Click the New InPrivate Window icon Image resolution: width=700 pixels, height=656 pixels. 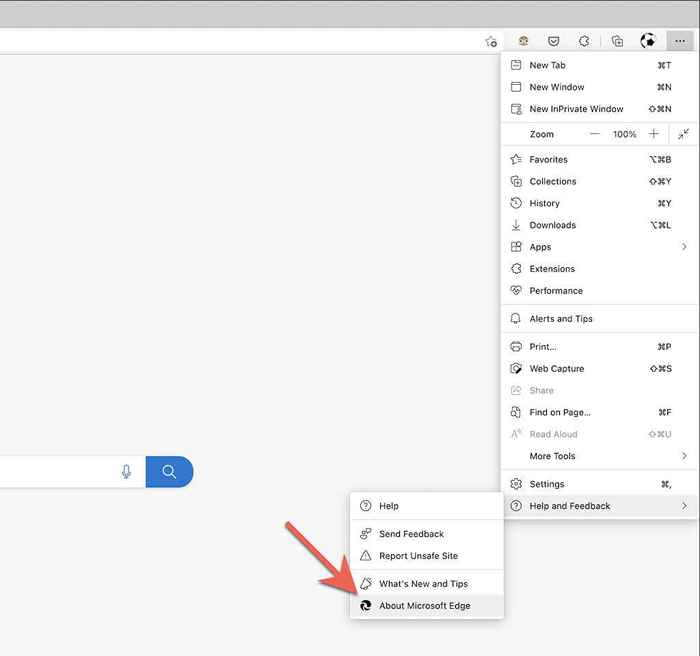point(516,109)
